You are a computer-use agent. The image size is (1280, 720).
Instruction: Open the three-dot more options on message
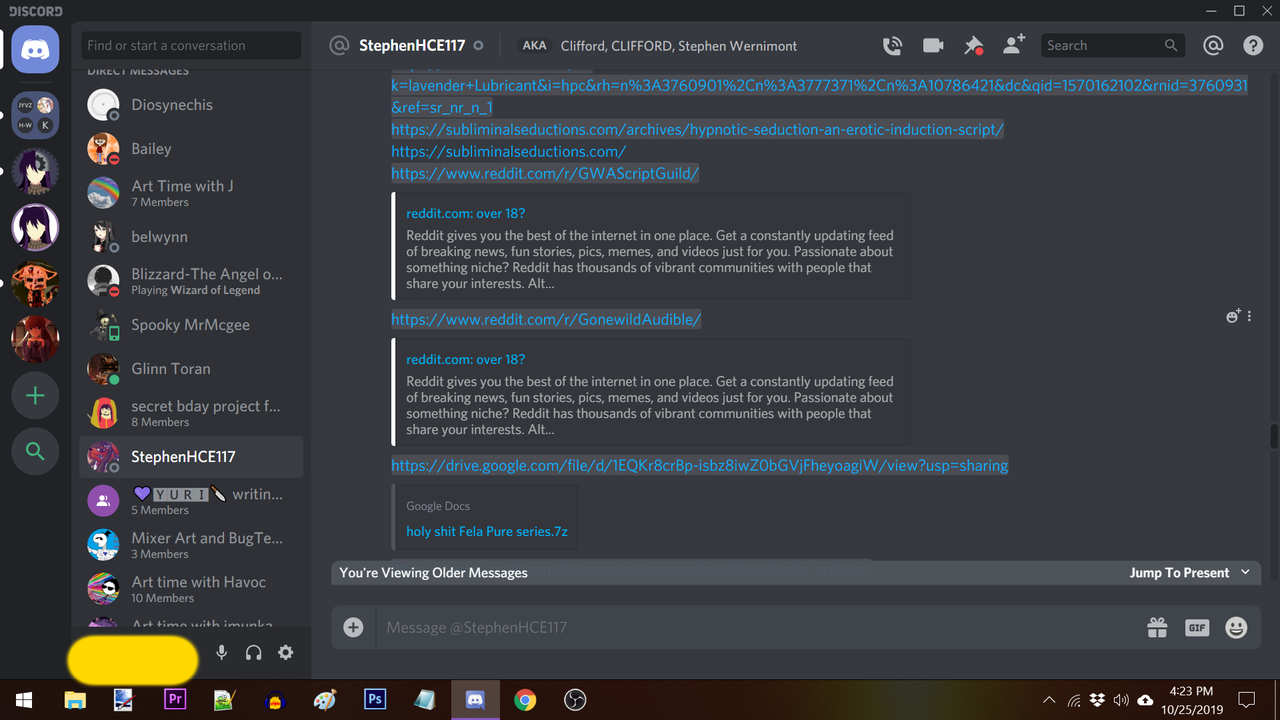click(1249, 316)
